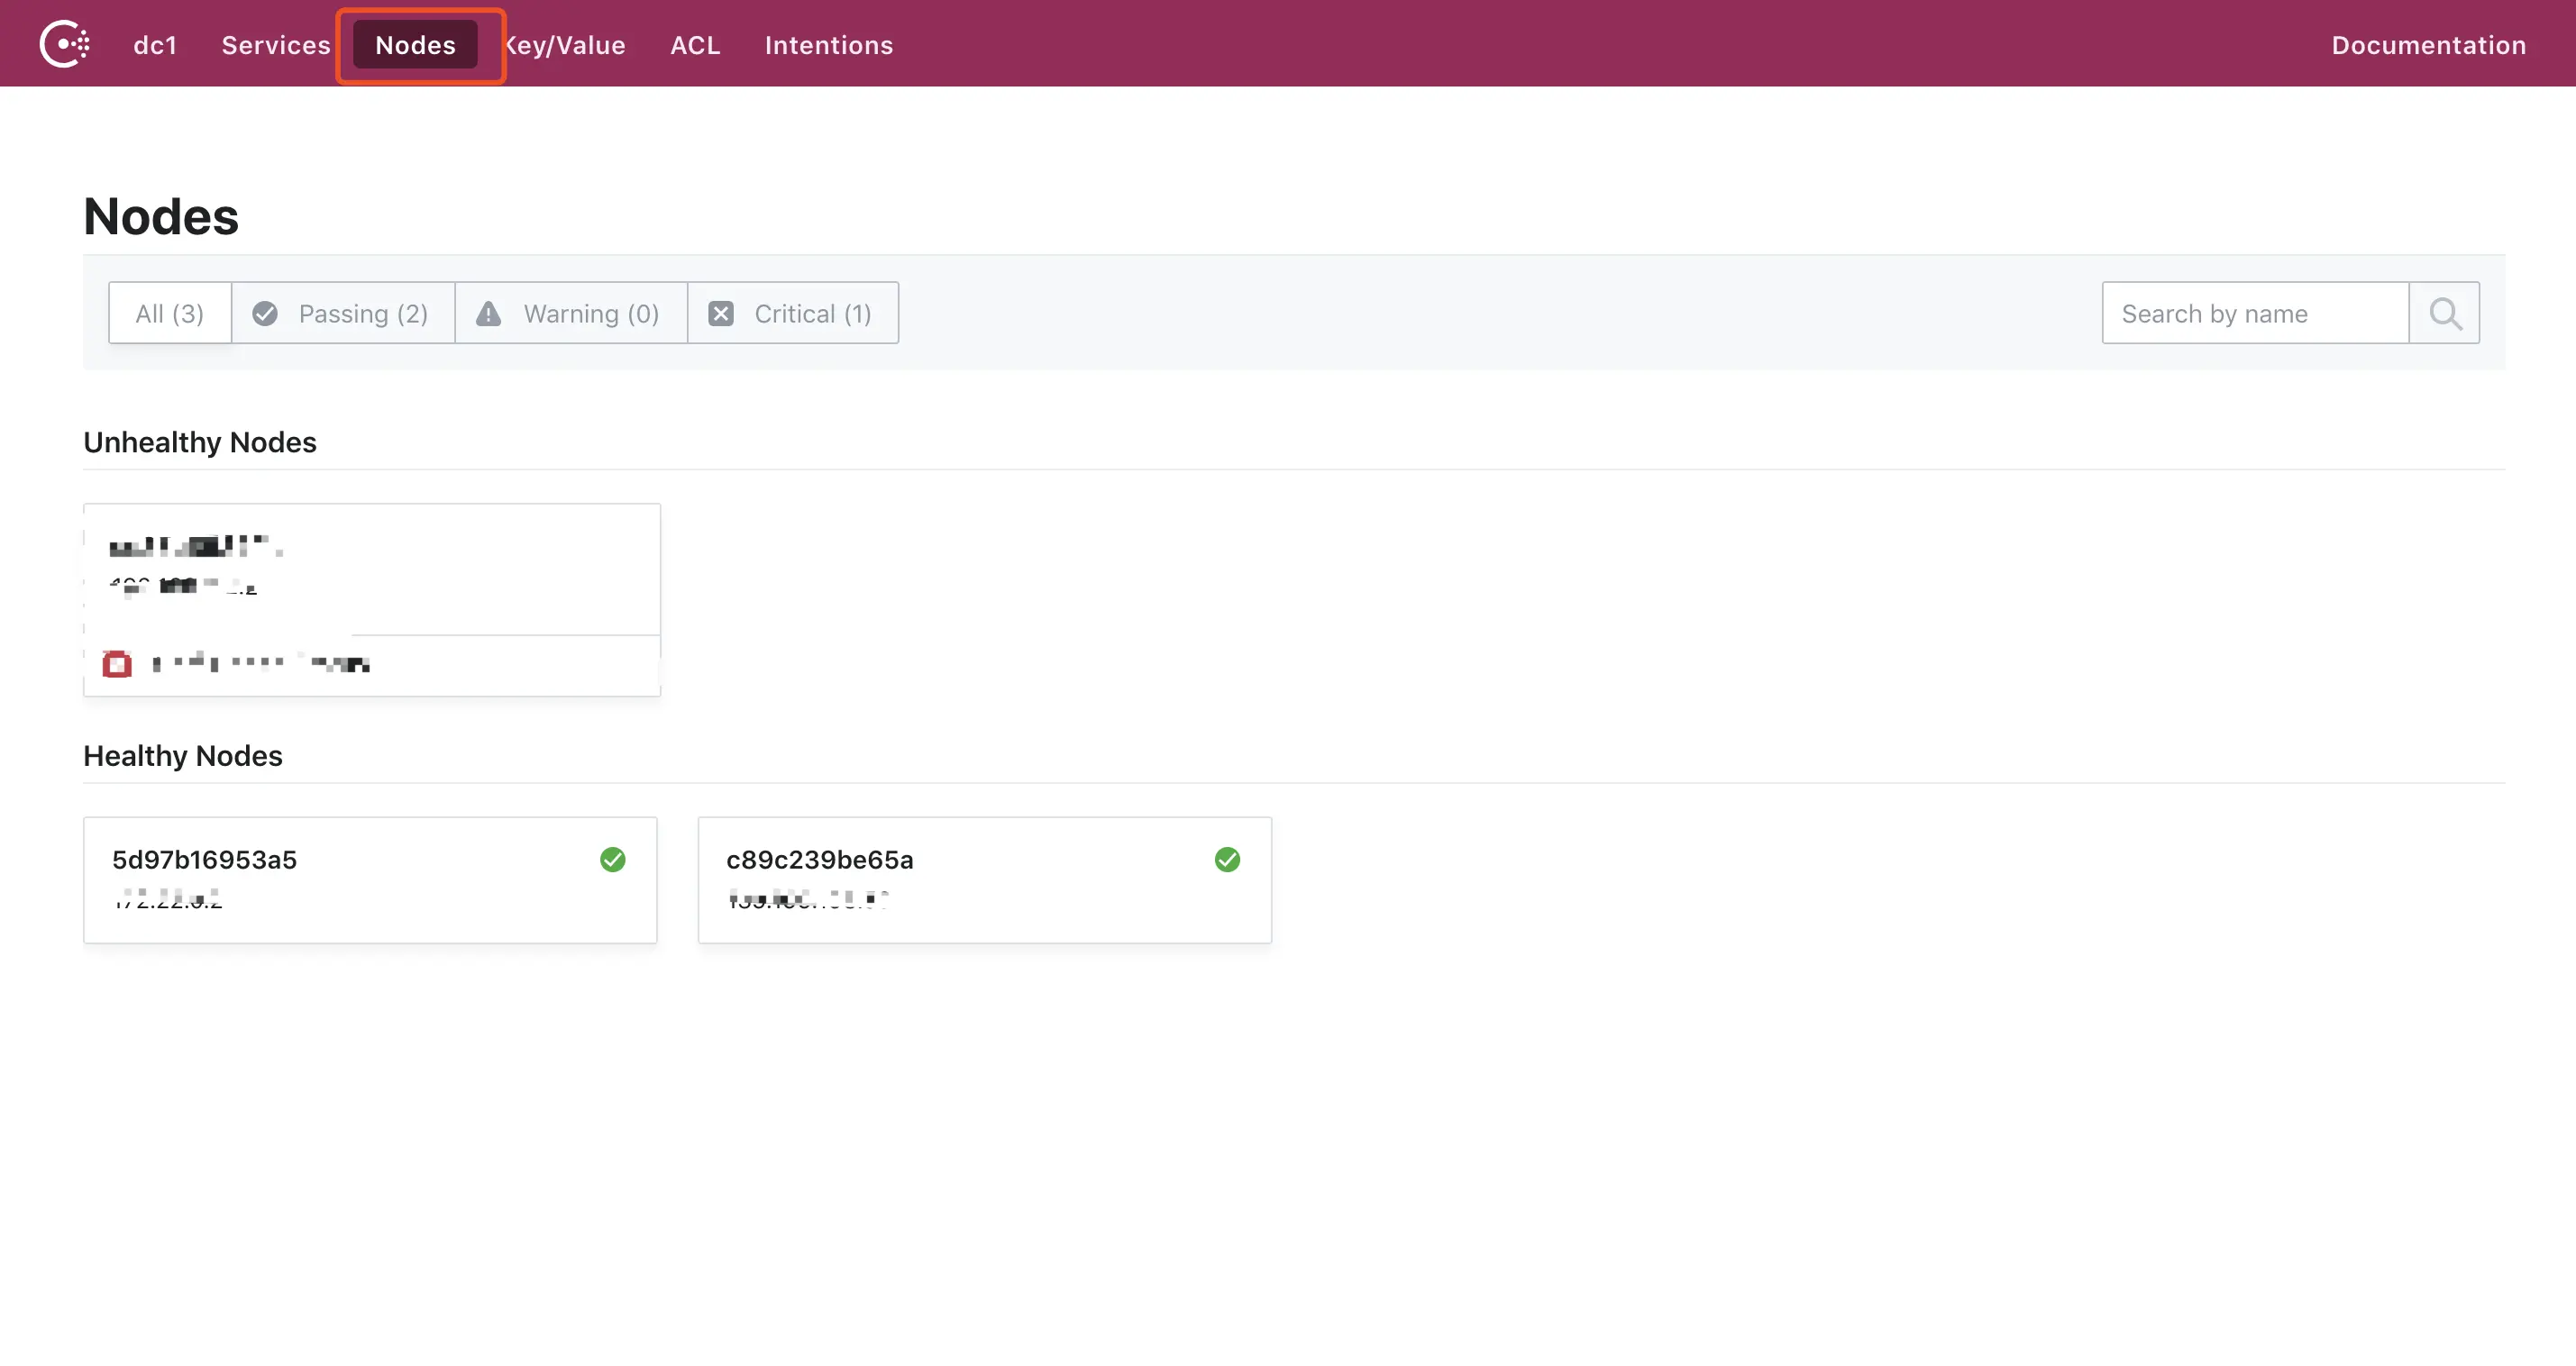Click green check on 5d97b16953a5 node
This screenshot has width=2576, height=1366.
coord(613,860)
